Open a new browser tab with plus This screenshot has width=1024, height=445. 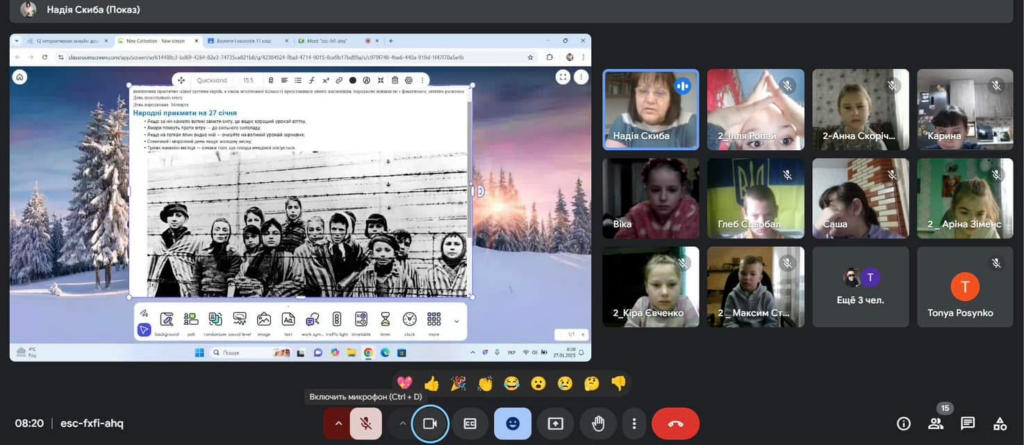pos(391,41)
